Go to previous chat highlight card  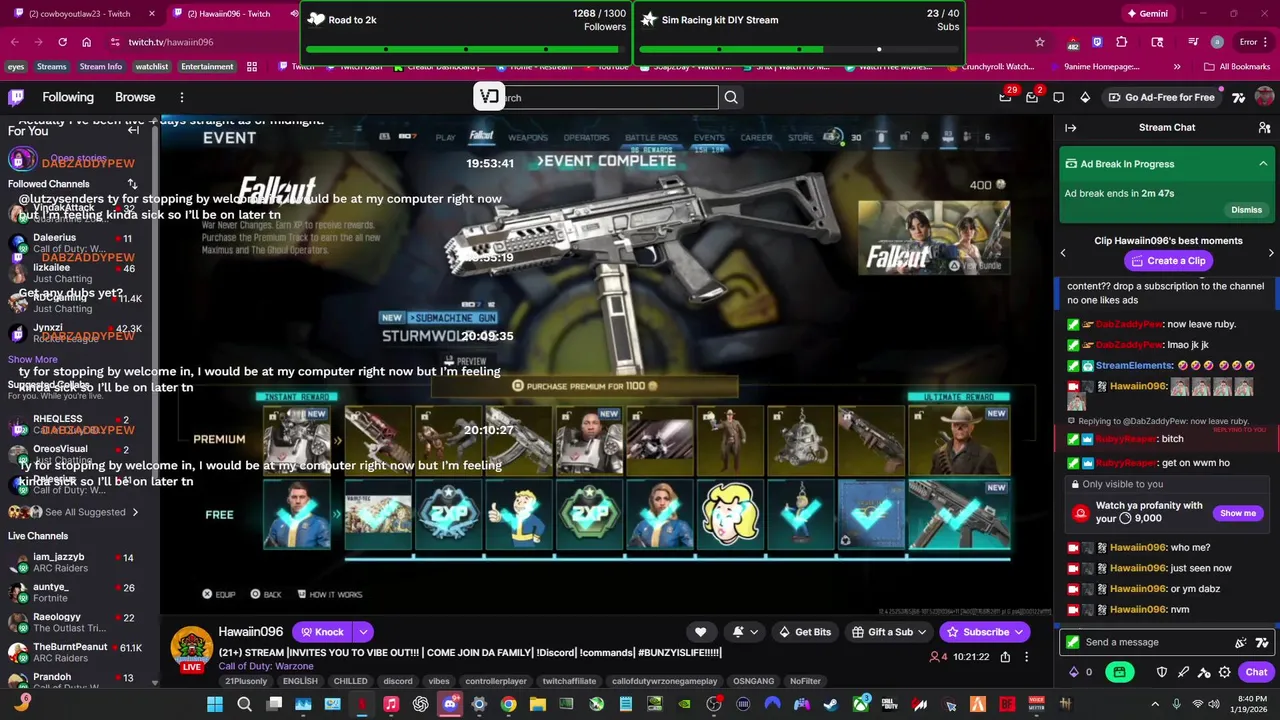point(1063,253)
